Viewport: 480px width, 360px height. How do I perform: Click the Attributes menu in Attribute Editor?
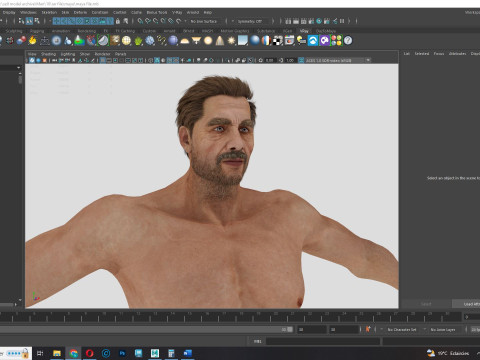point(457,54)
